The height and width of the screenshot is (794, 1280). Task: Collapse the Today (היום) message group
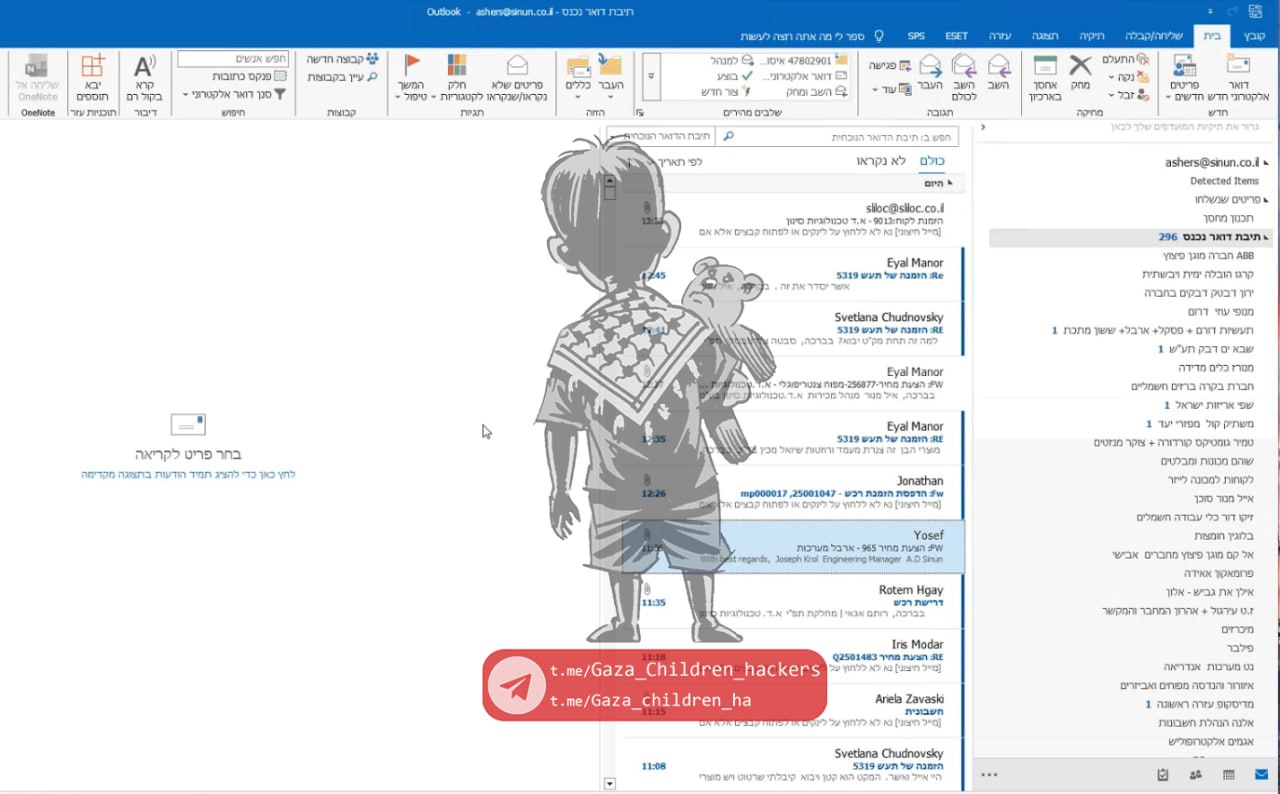pos(949,184)
